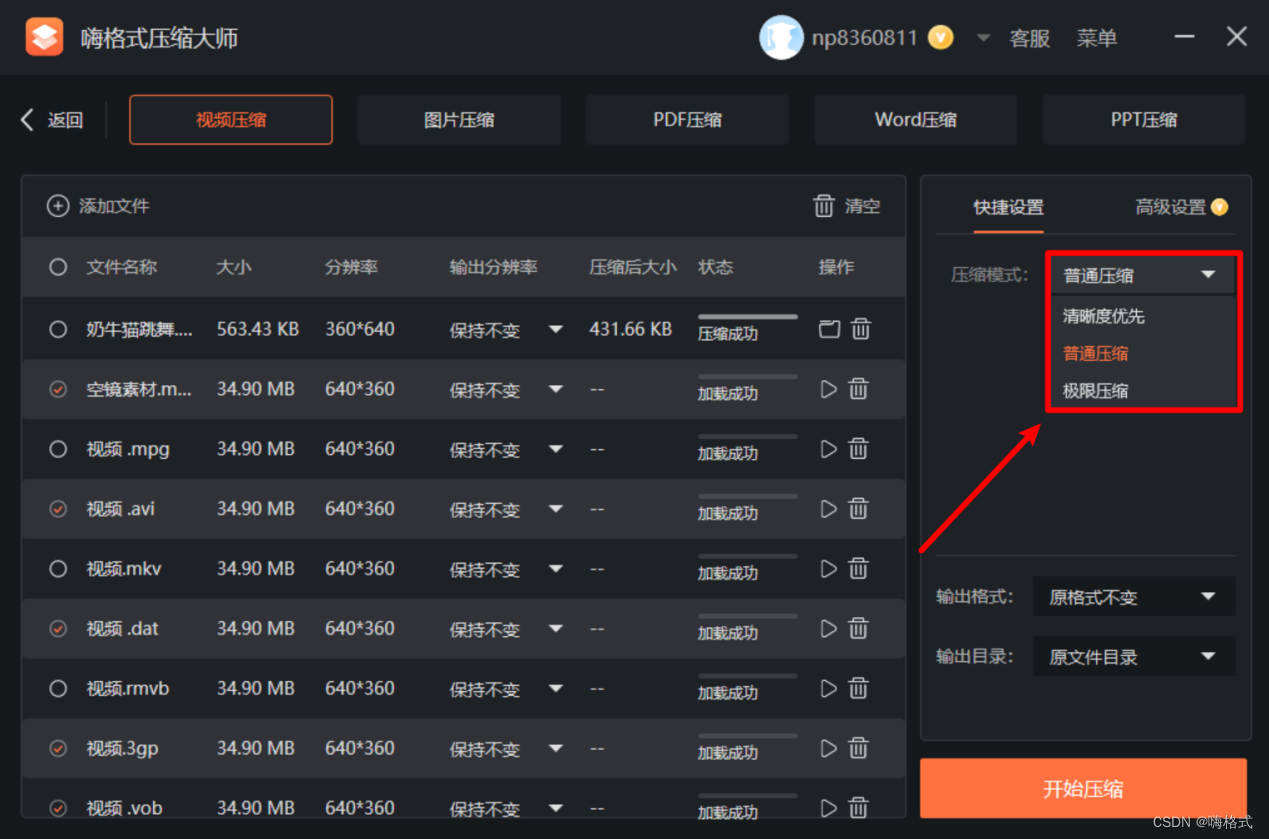Click the crown icon next to 高级设置
Image resolution: width=1269 pixels, height=839 pixels.
pyautogui.click(x=1219, y=207)
